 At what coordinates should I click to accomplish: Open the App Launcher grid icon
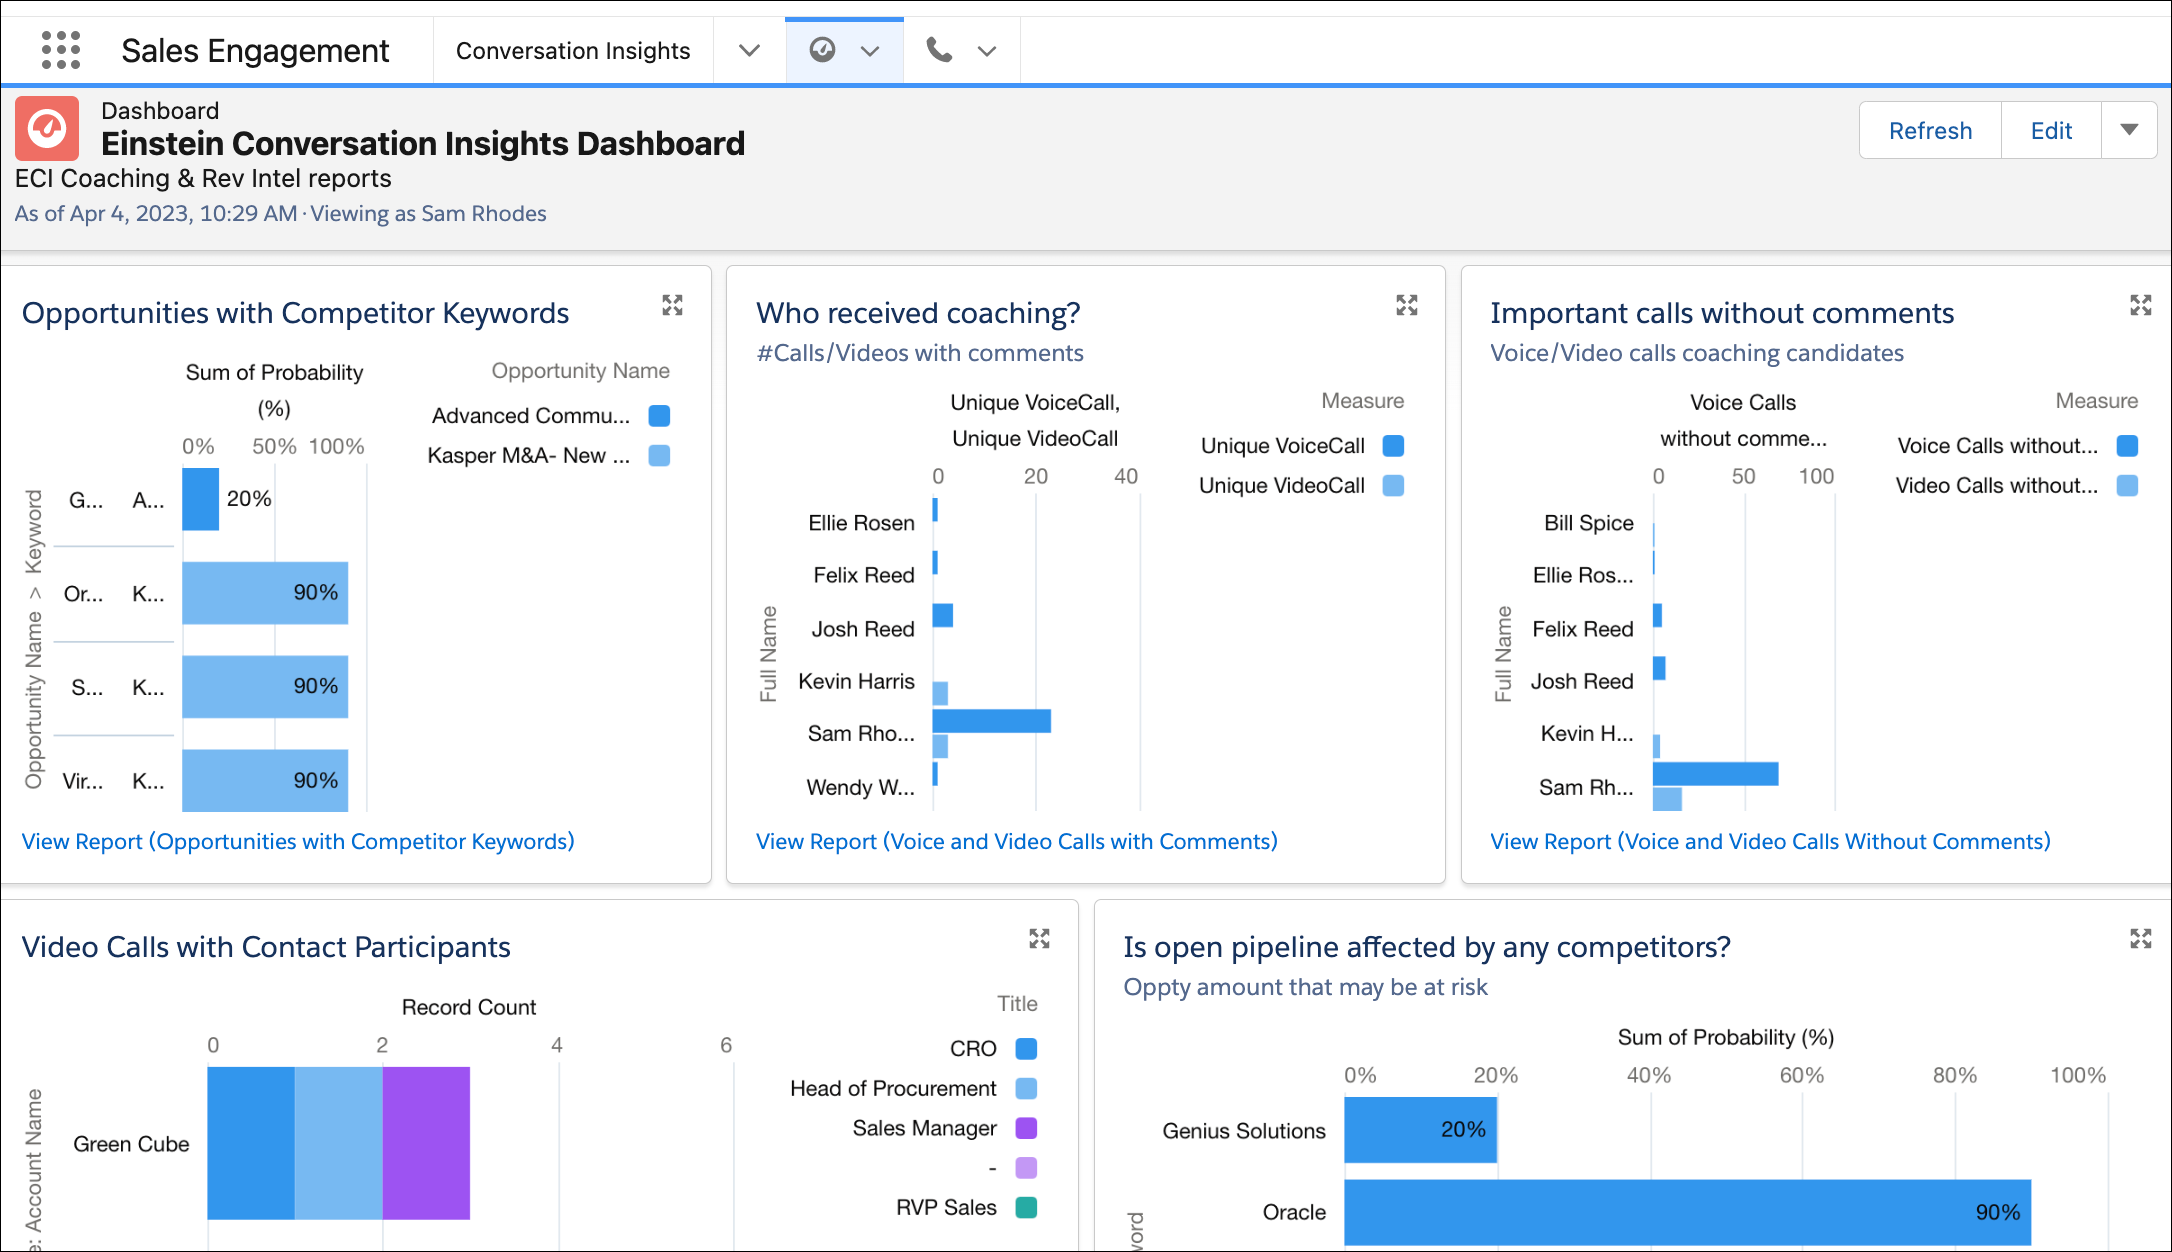[x=61, y=50]
